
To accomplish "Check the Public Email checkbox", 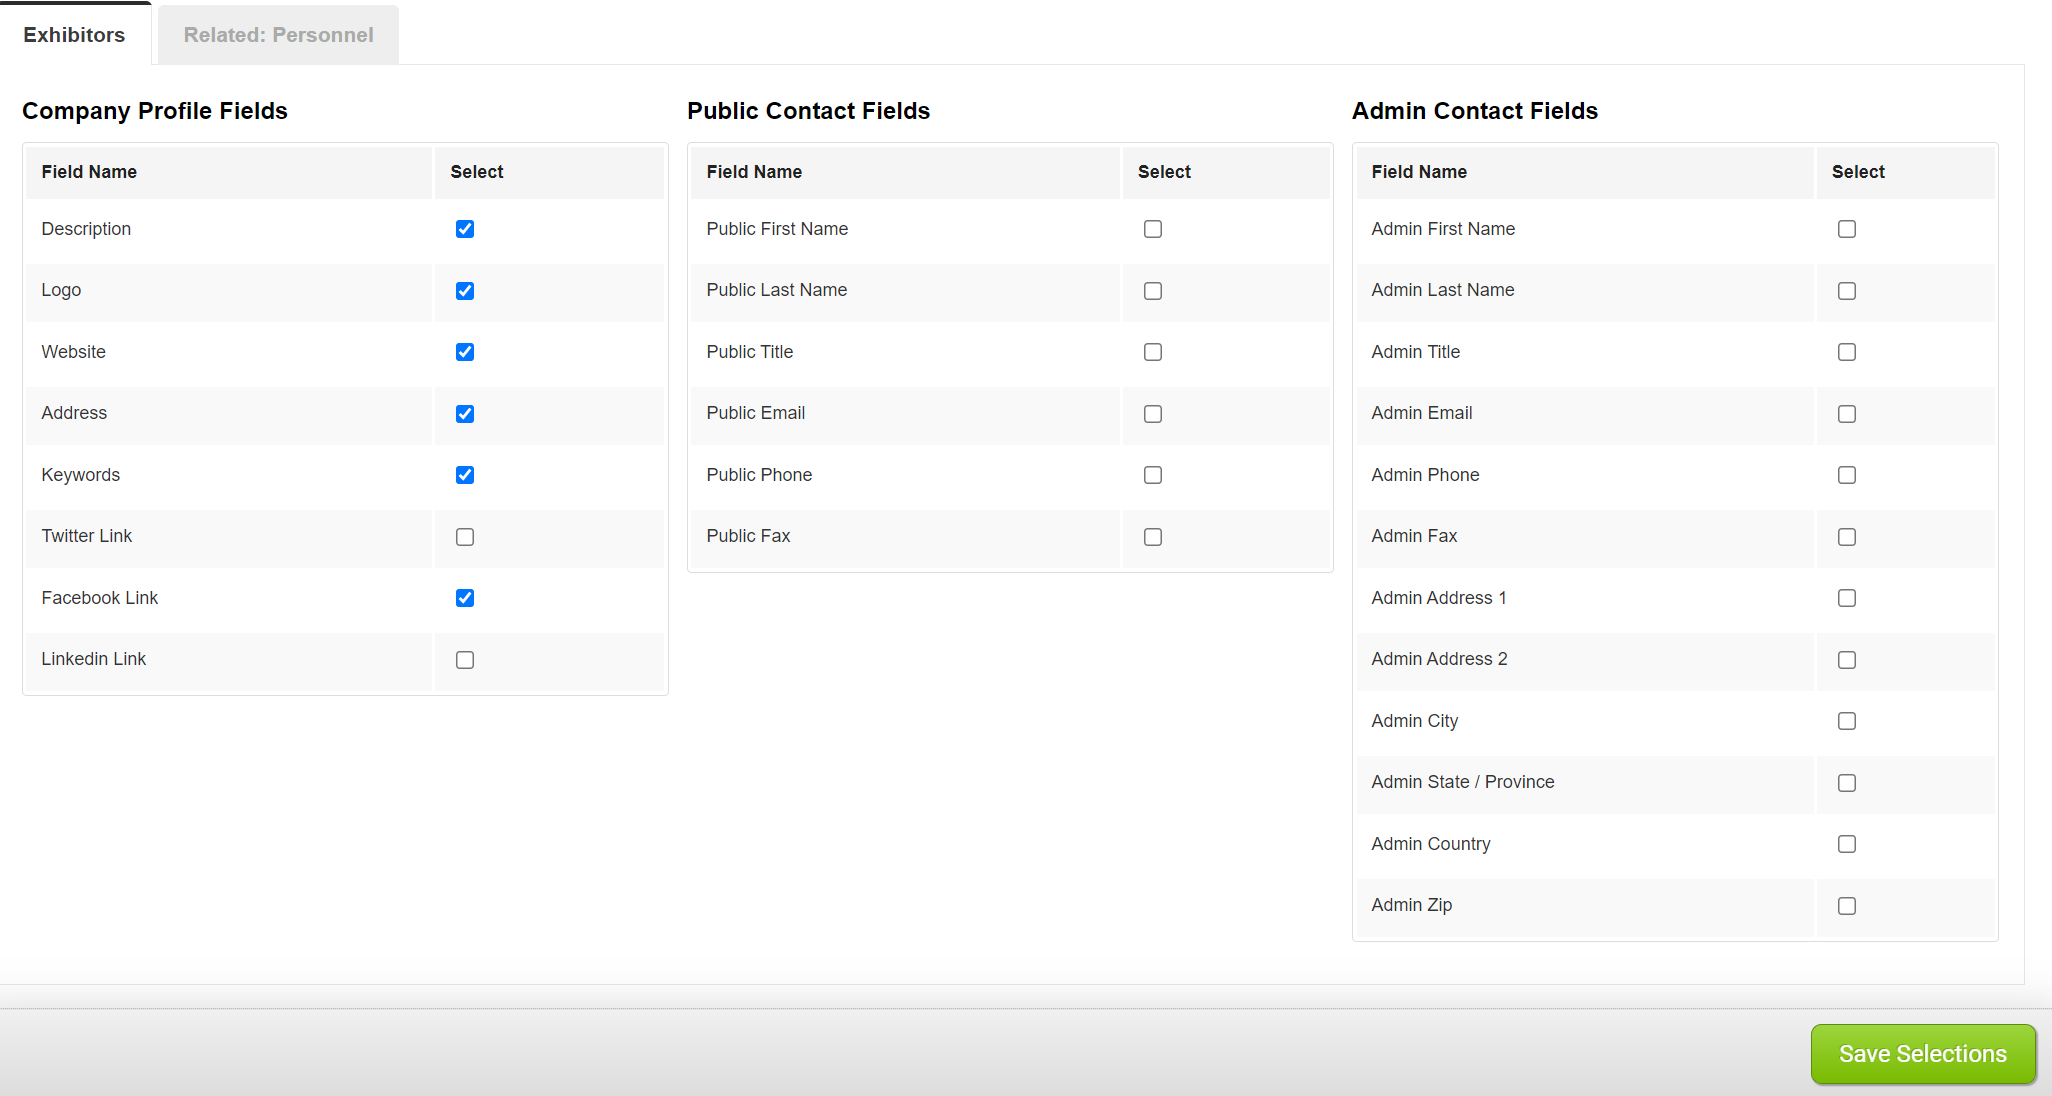I will (1153, 414).
